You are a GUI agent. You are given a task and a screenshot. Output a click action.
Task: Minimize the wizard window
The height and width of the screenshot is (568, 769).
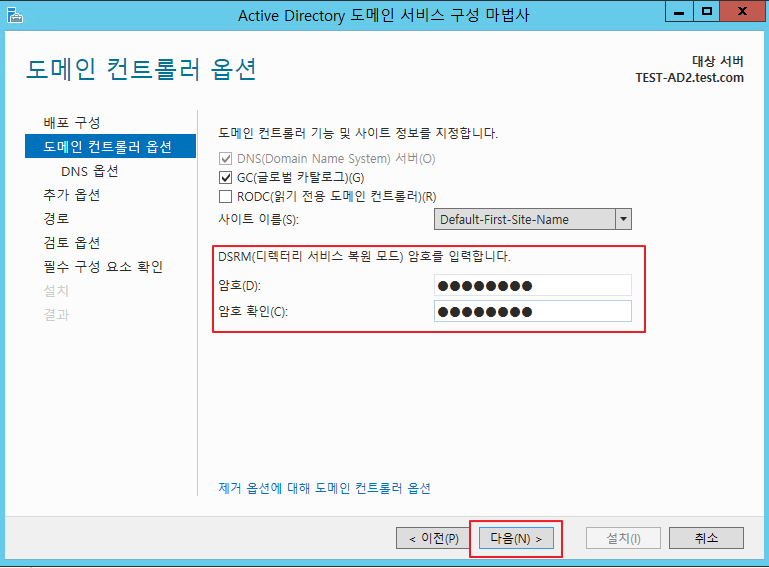coord(679,12)
